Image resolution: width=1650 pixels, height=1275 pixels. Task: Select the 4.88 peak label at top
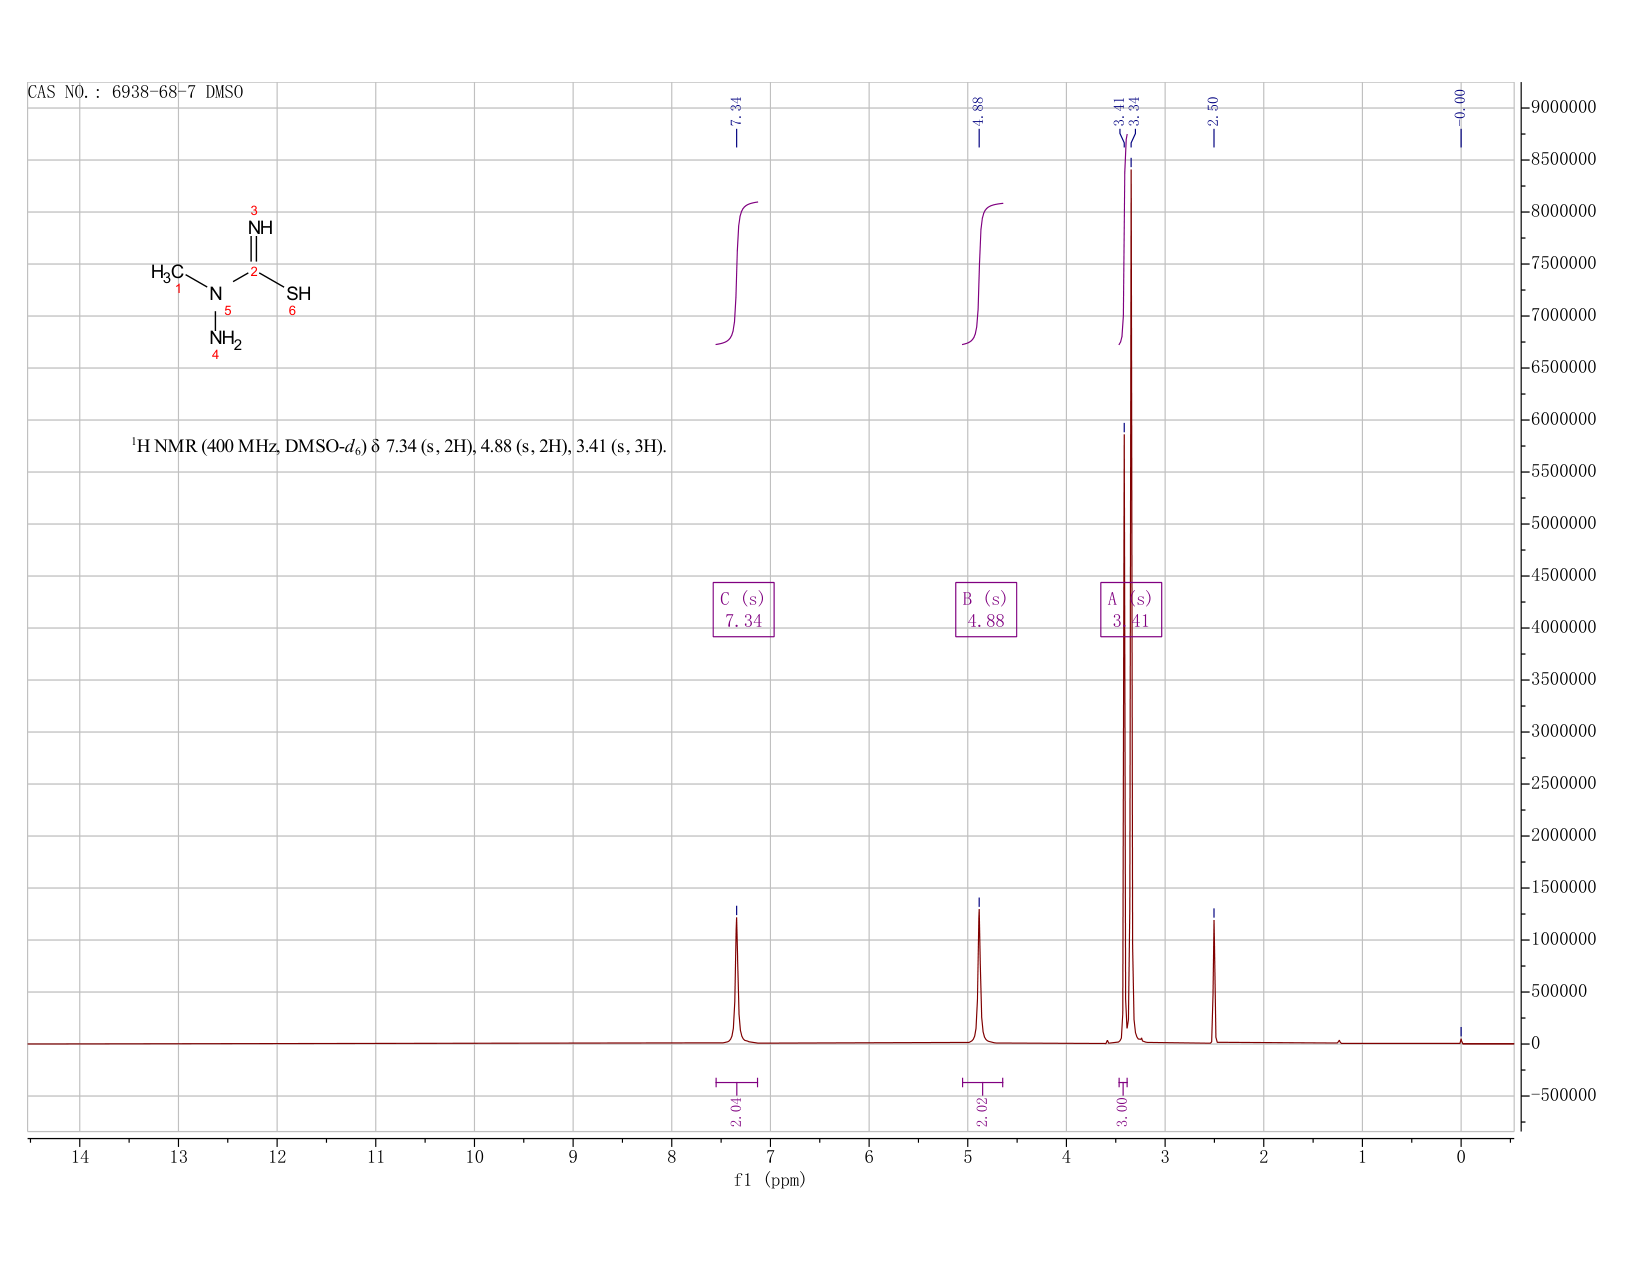[978, 110]
